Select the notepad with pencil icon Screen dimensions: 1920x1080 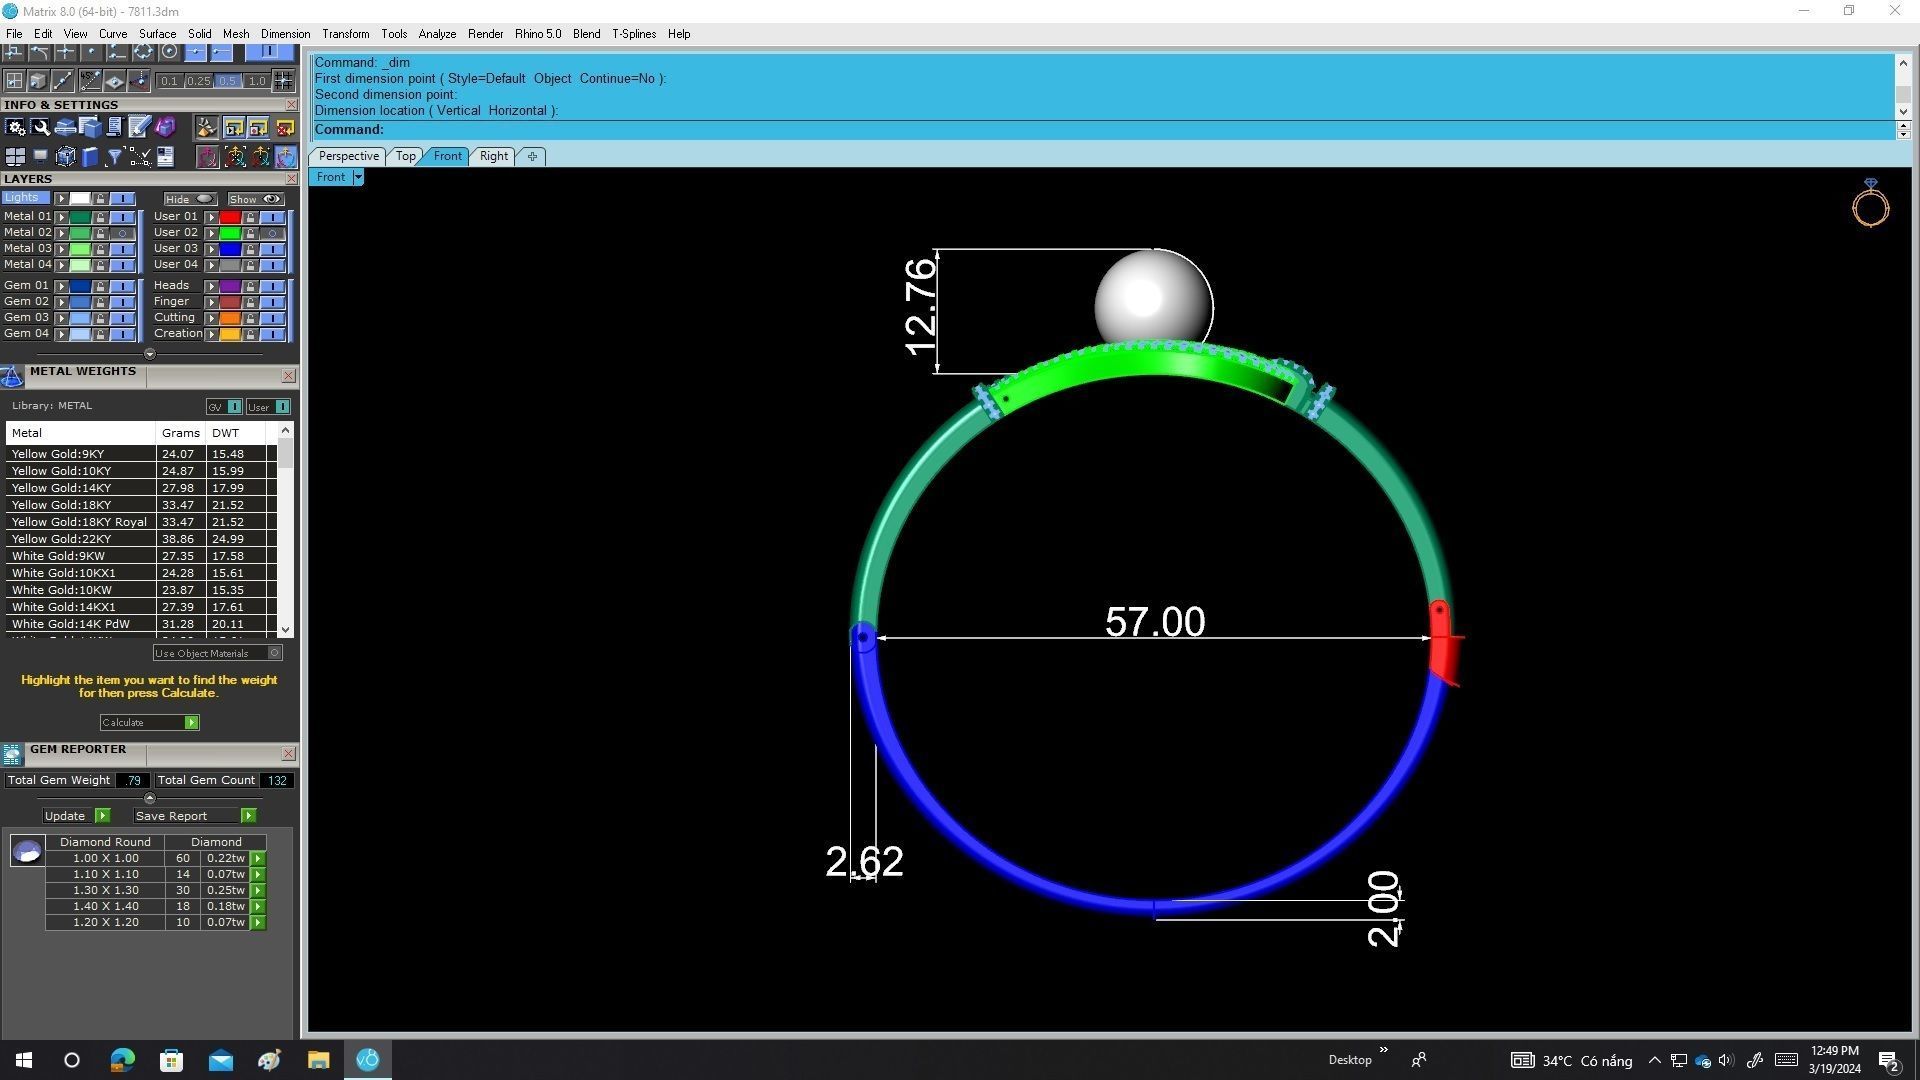(x=139, y=127)
